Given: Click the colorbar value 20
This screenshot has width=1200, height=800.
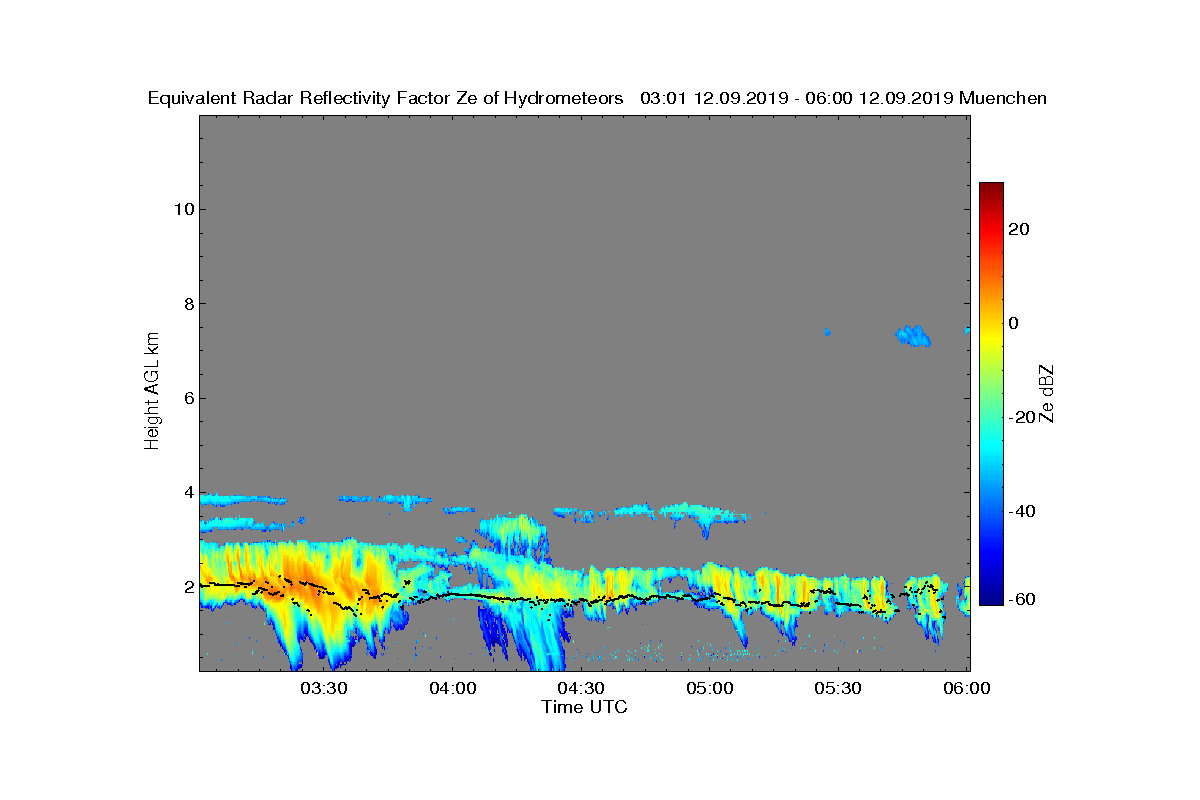Looking at the screenshot, I should pos(1020,229).
